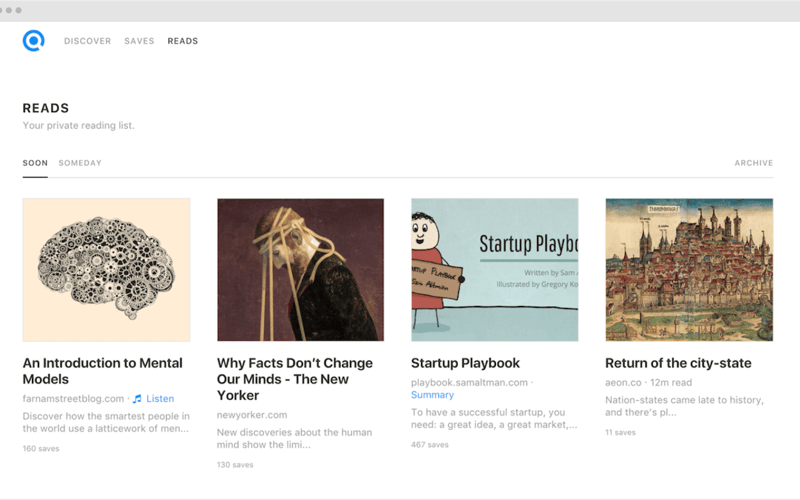Click the blue circular app logo
This screenshot has width=800, height=500.
coord(34,41)
